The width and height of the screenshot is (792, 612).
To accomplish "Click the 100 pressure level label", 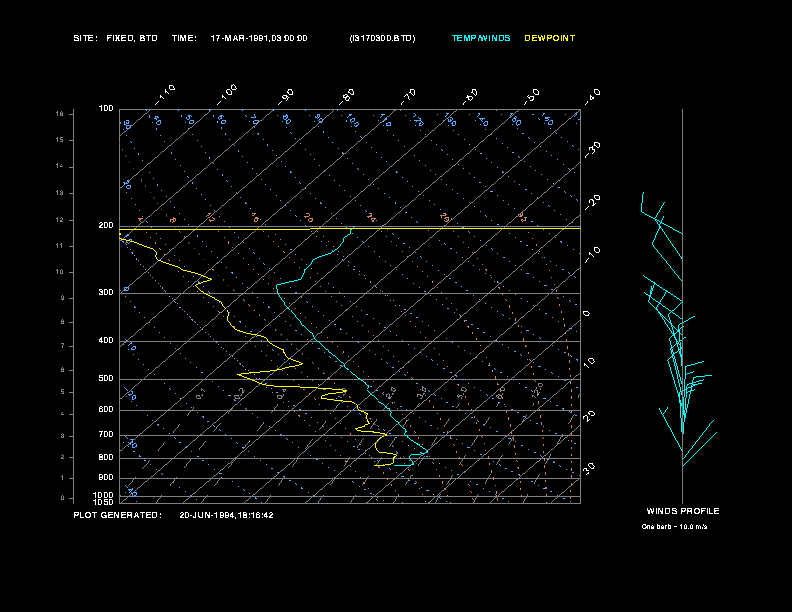I will [106, 109].
